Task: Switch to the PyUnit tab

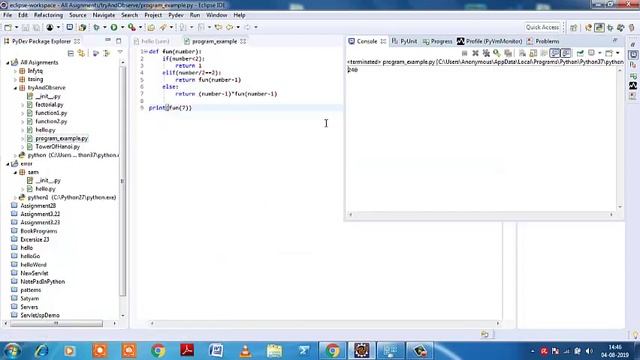Action: click(404, 41)
